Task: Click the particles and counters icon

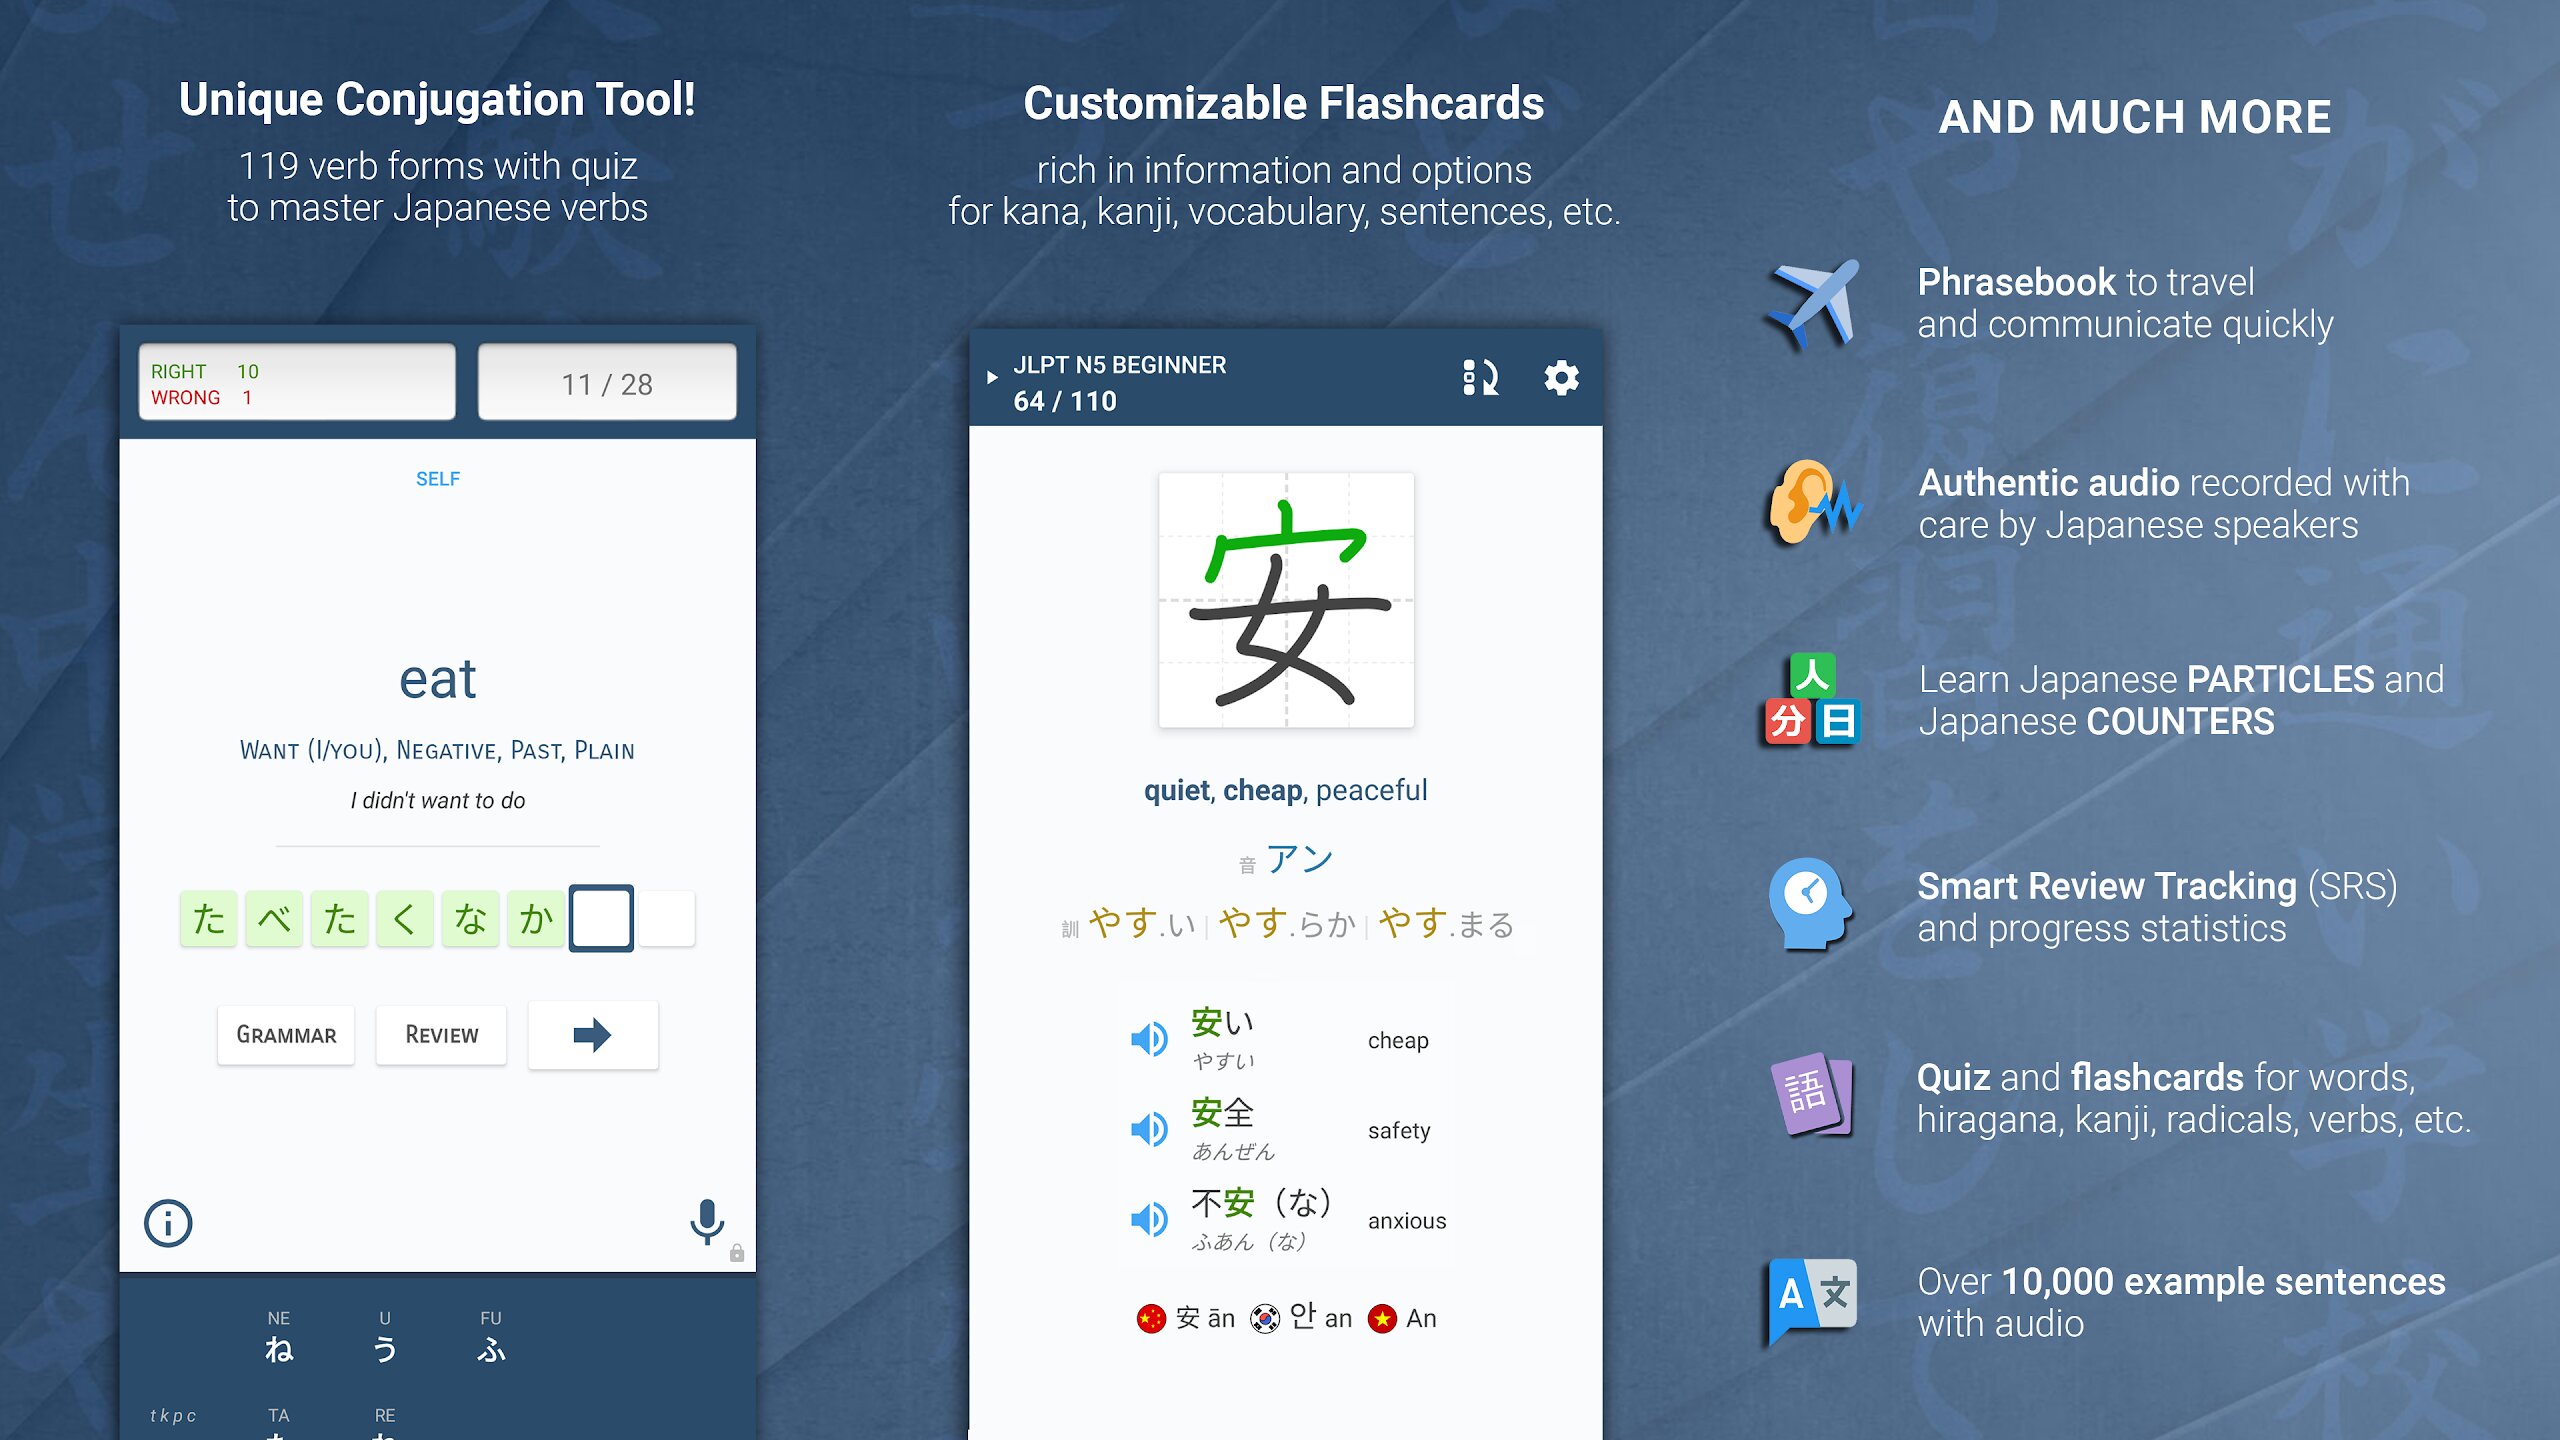Action: click(1812, 700)
